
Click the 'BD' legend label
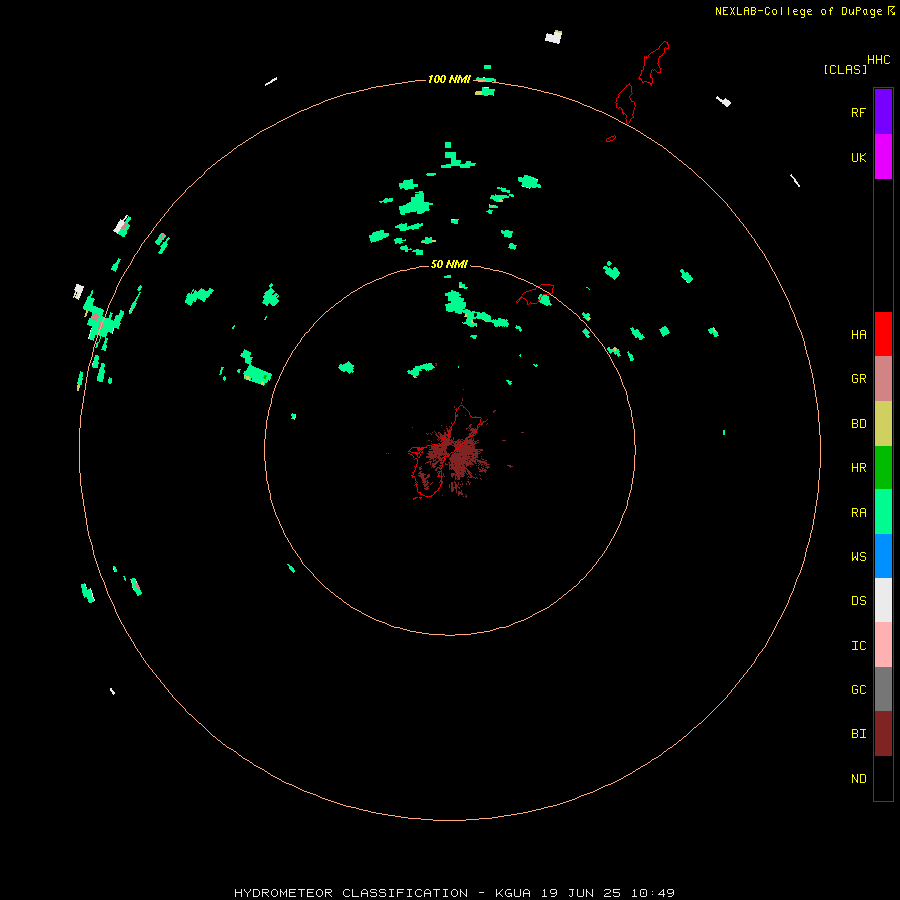pyautogui.click(x=858, y=424)
